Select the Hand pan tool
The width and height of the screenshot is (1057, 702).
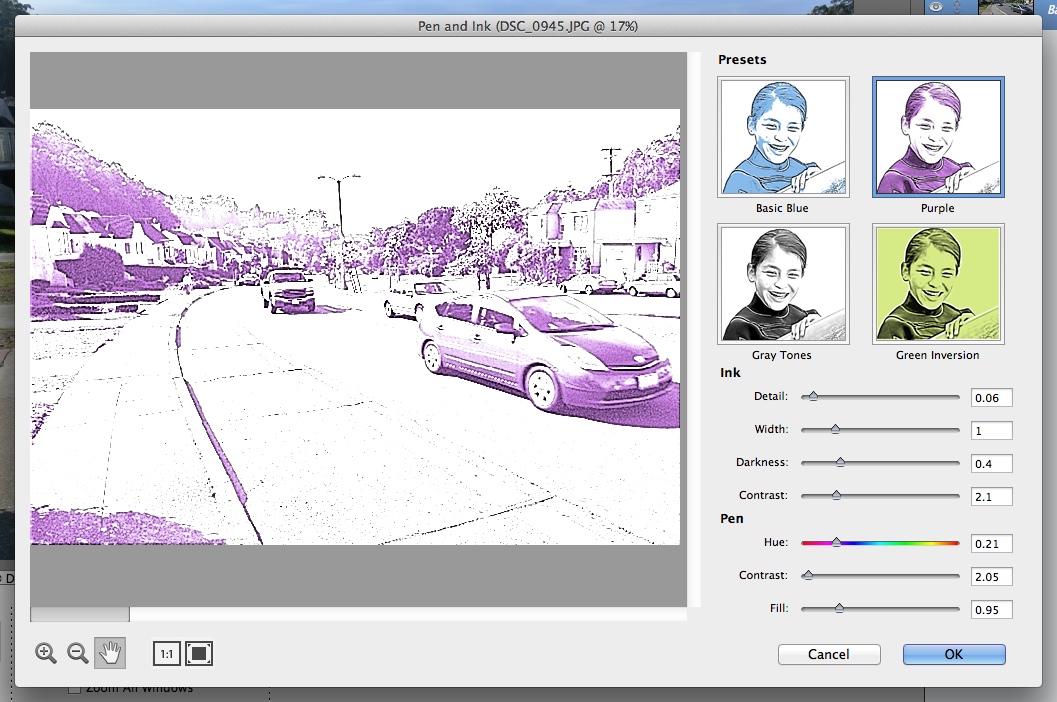(110, 653)
